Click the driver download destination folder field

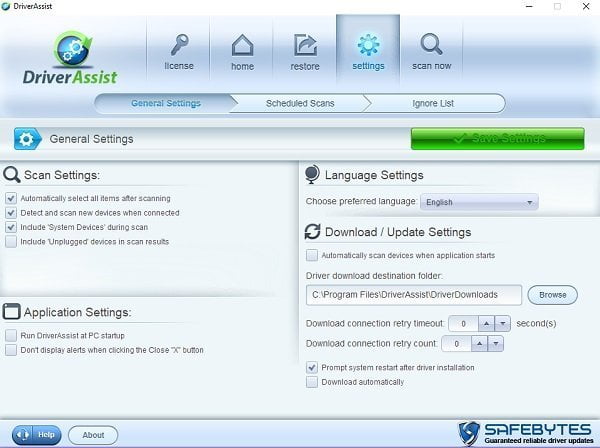click(414, 295)
